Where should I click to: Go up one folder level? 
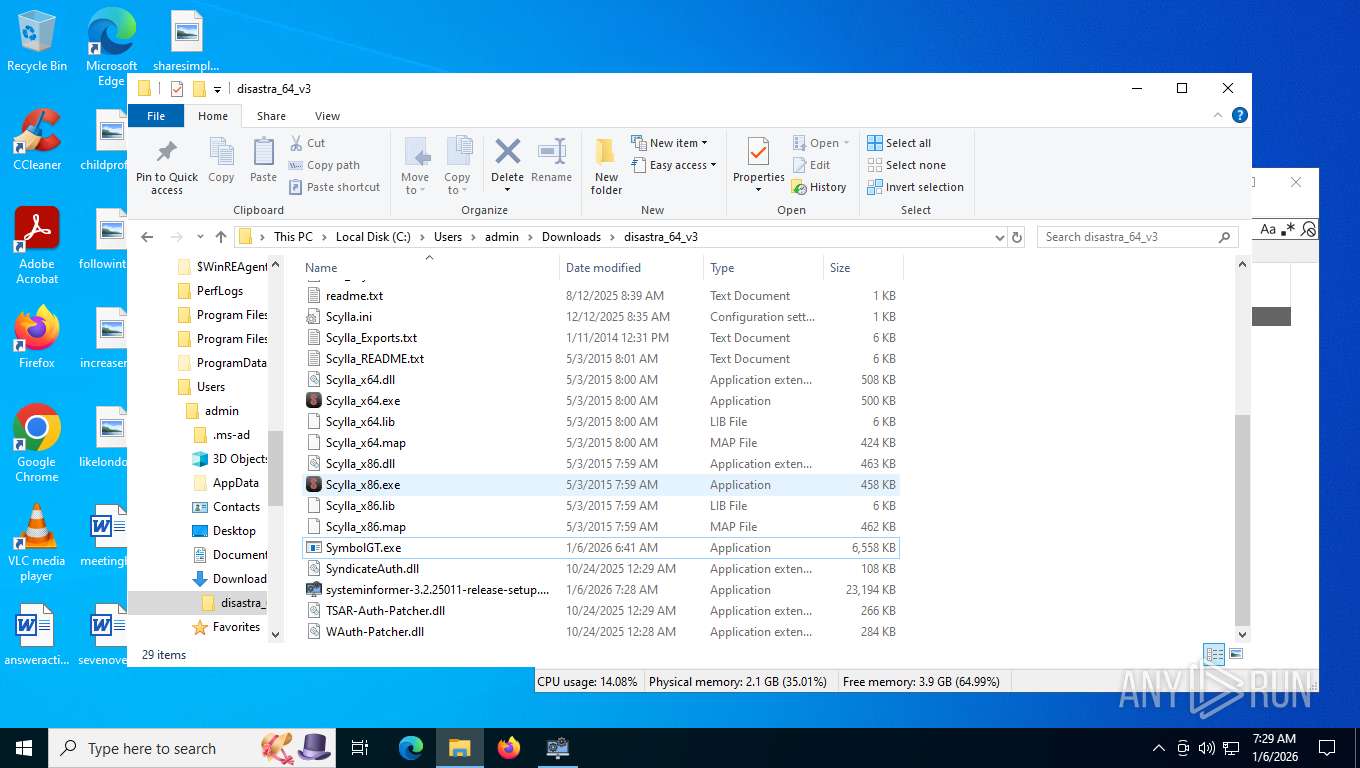(221, 237)
